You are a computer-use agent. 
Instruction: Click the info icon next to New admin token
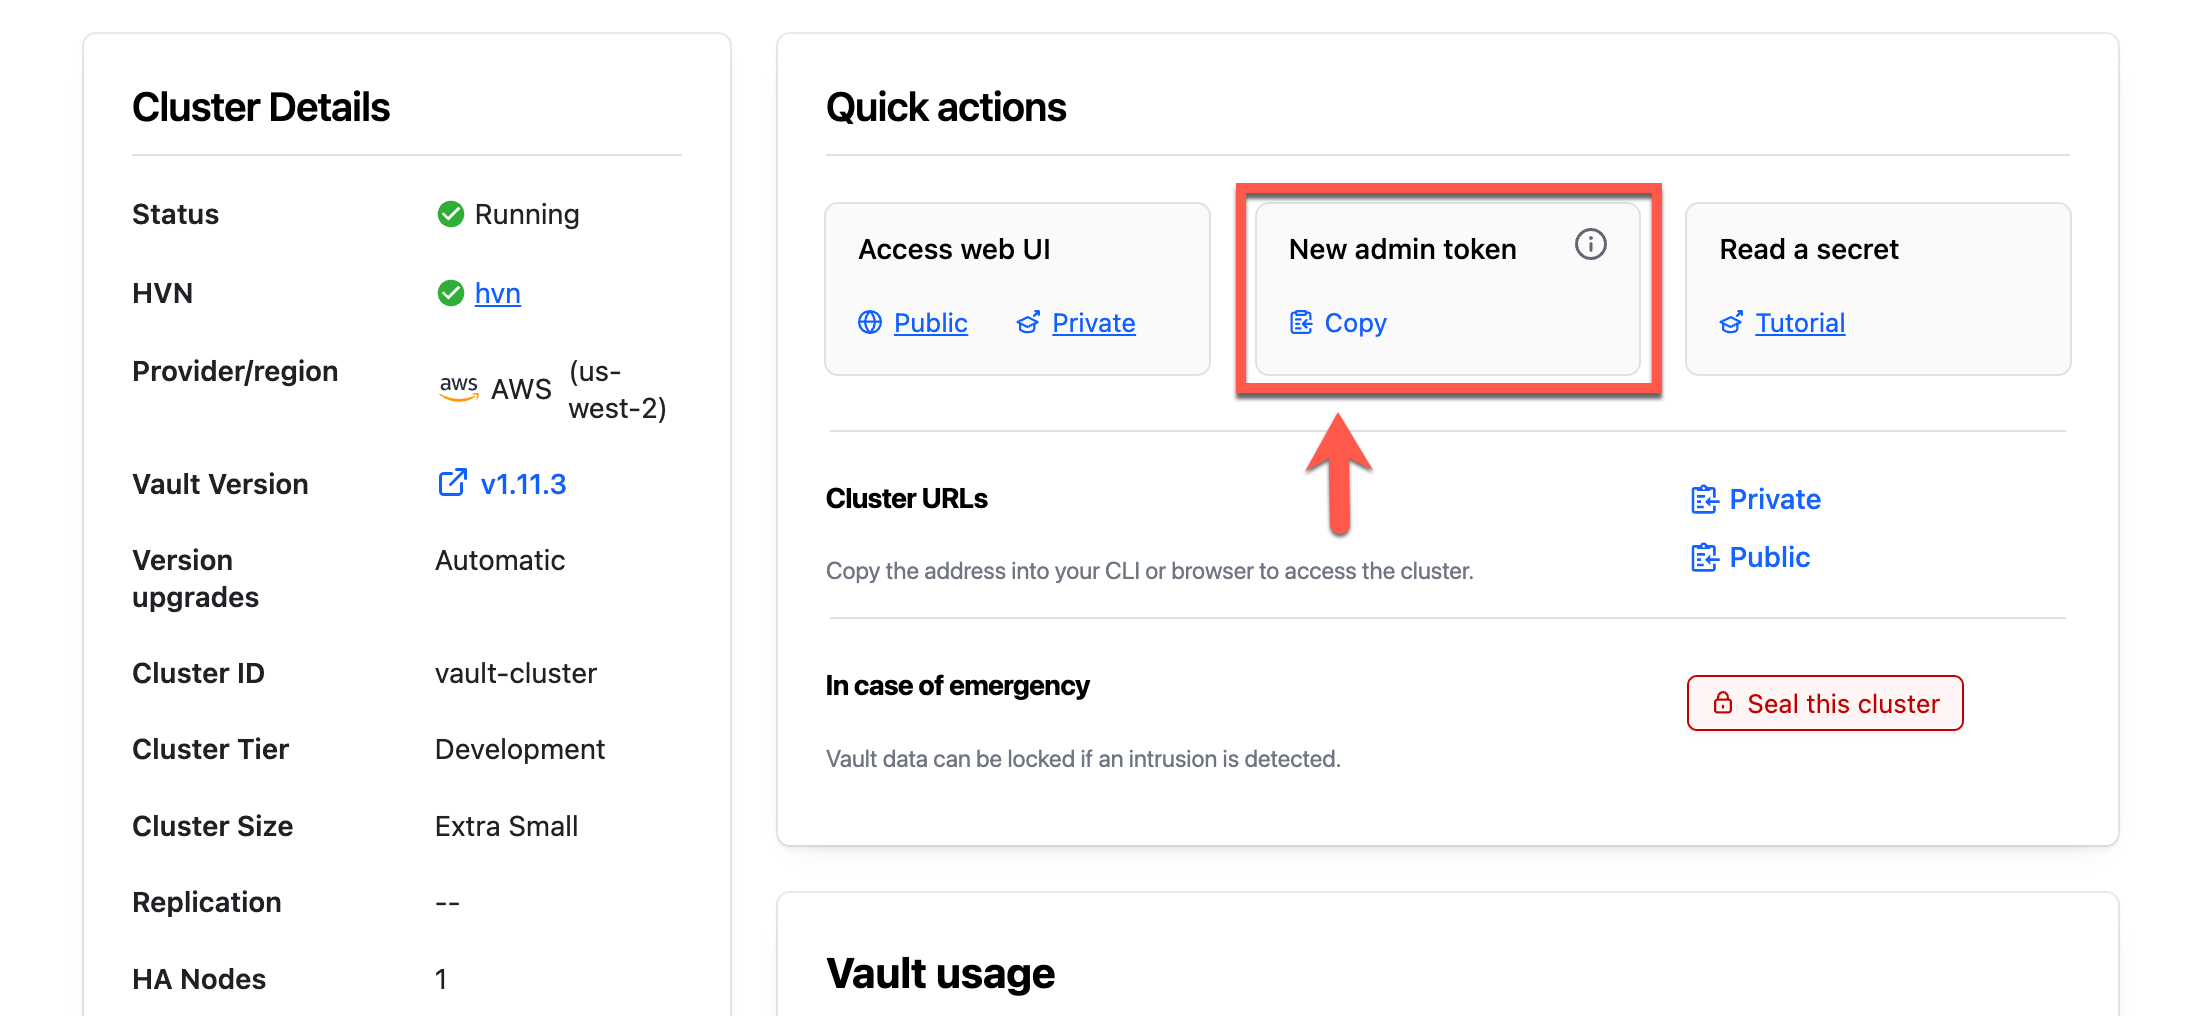(x=1591, y=243)
